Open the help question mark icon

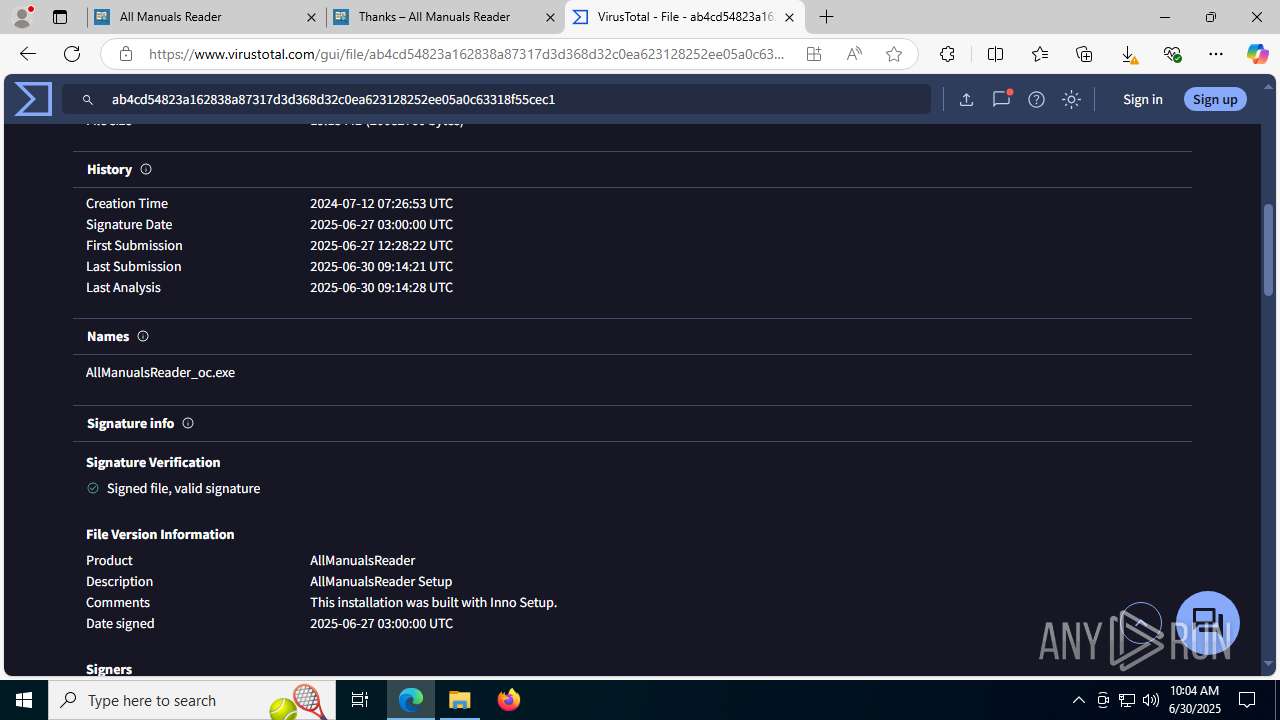(x=1036, y=99)
